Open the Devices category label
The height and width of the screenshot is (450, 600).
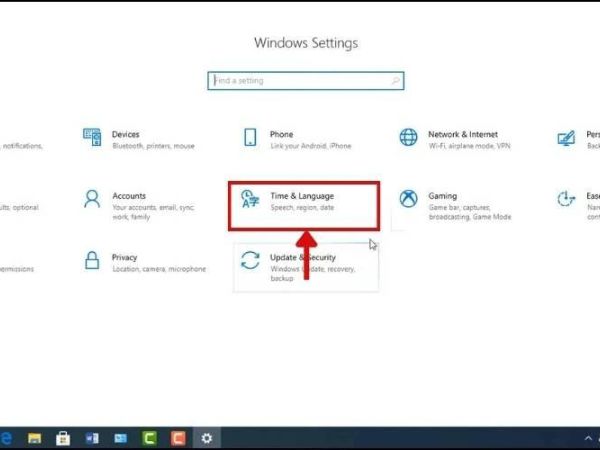coord(126,134)
